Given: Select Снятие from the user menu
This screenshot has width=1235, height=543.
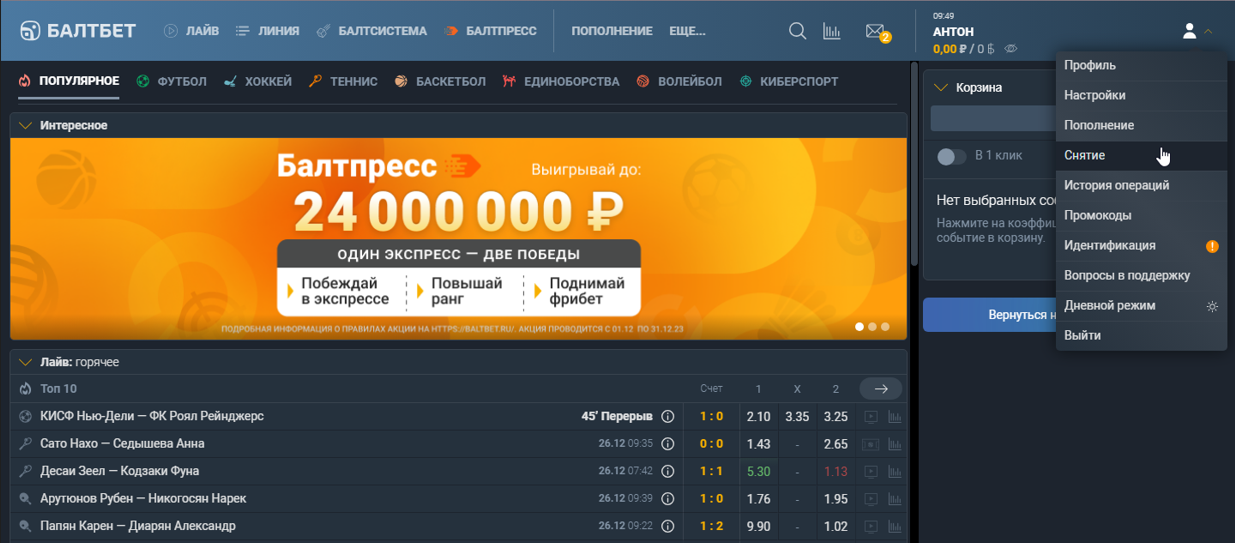Looking at the screenshot, I should click(x=1085, y=156).
